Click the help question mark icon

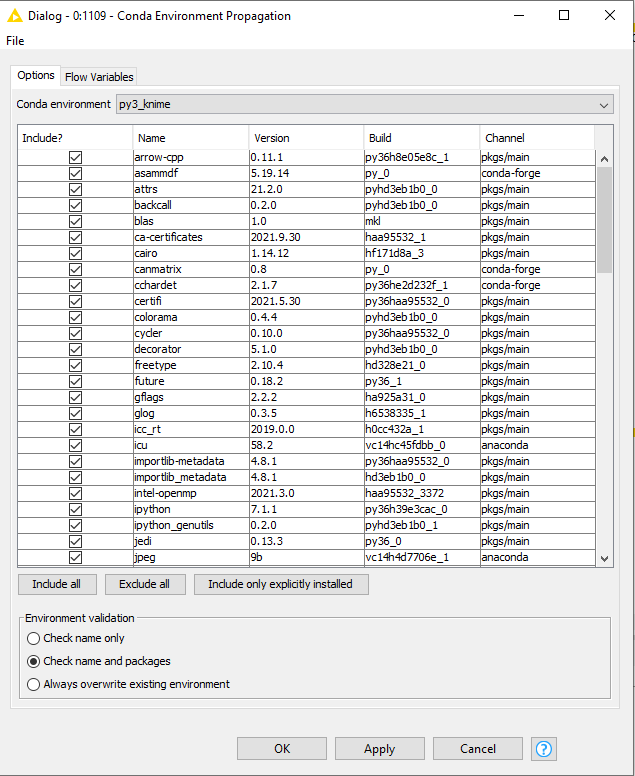(543, 748)
